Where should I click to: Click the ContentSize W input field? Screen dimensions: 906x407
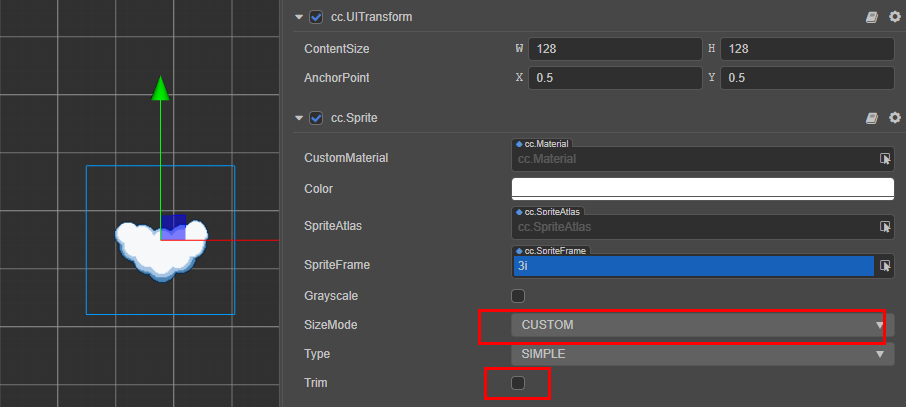tap(615, 49)
